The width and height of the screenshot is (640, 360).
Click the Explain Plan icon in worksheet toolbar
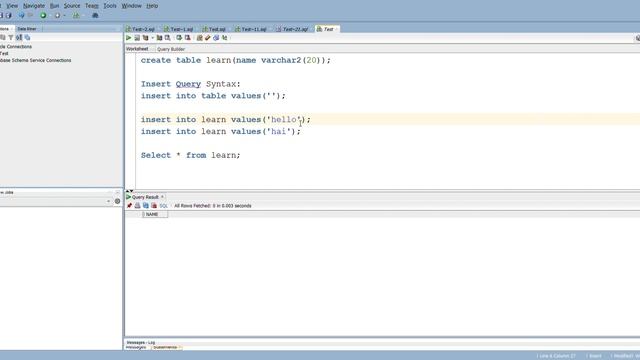pyautogui.click(x=145, y=38)
